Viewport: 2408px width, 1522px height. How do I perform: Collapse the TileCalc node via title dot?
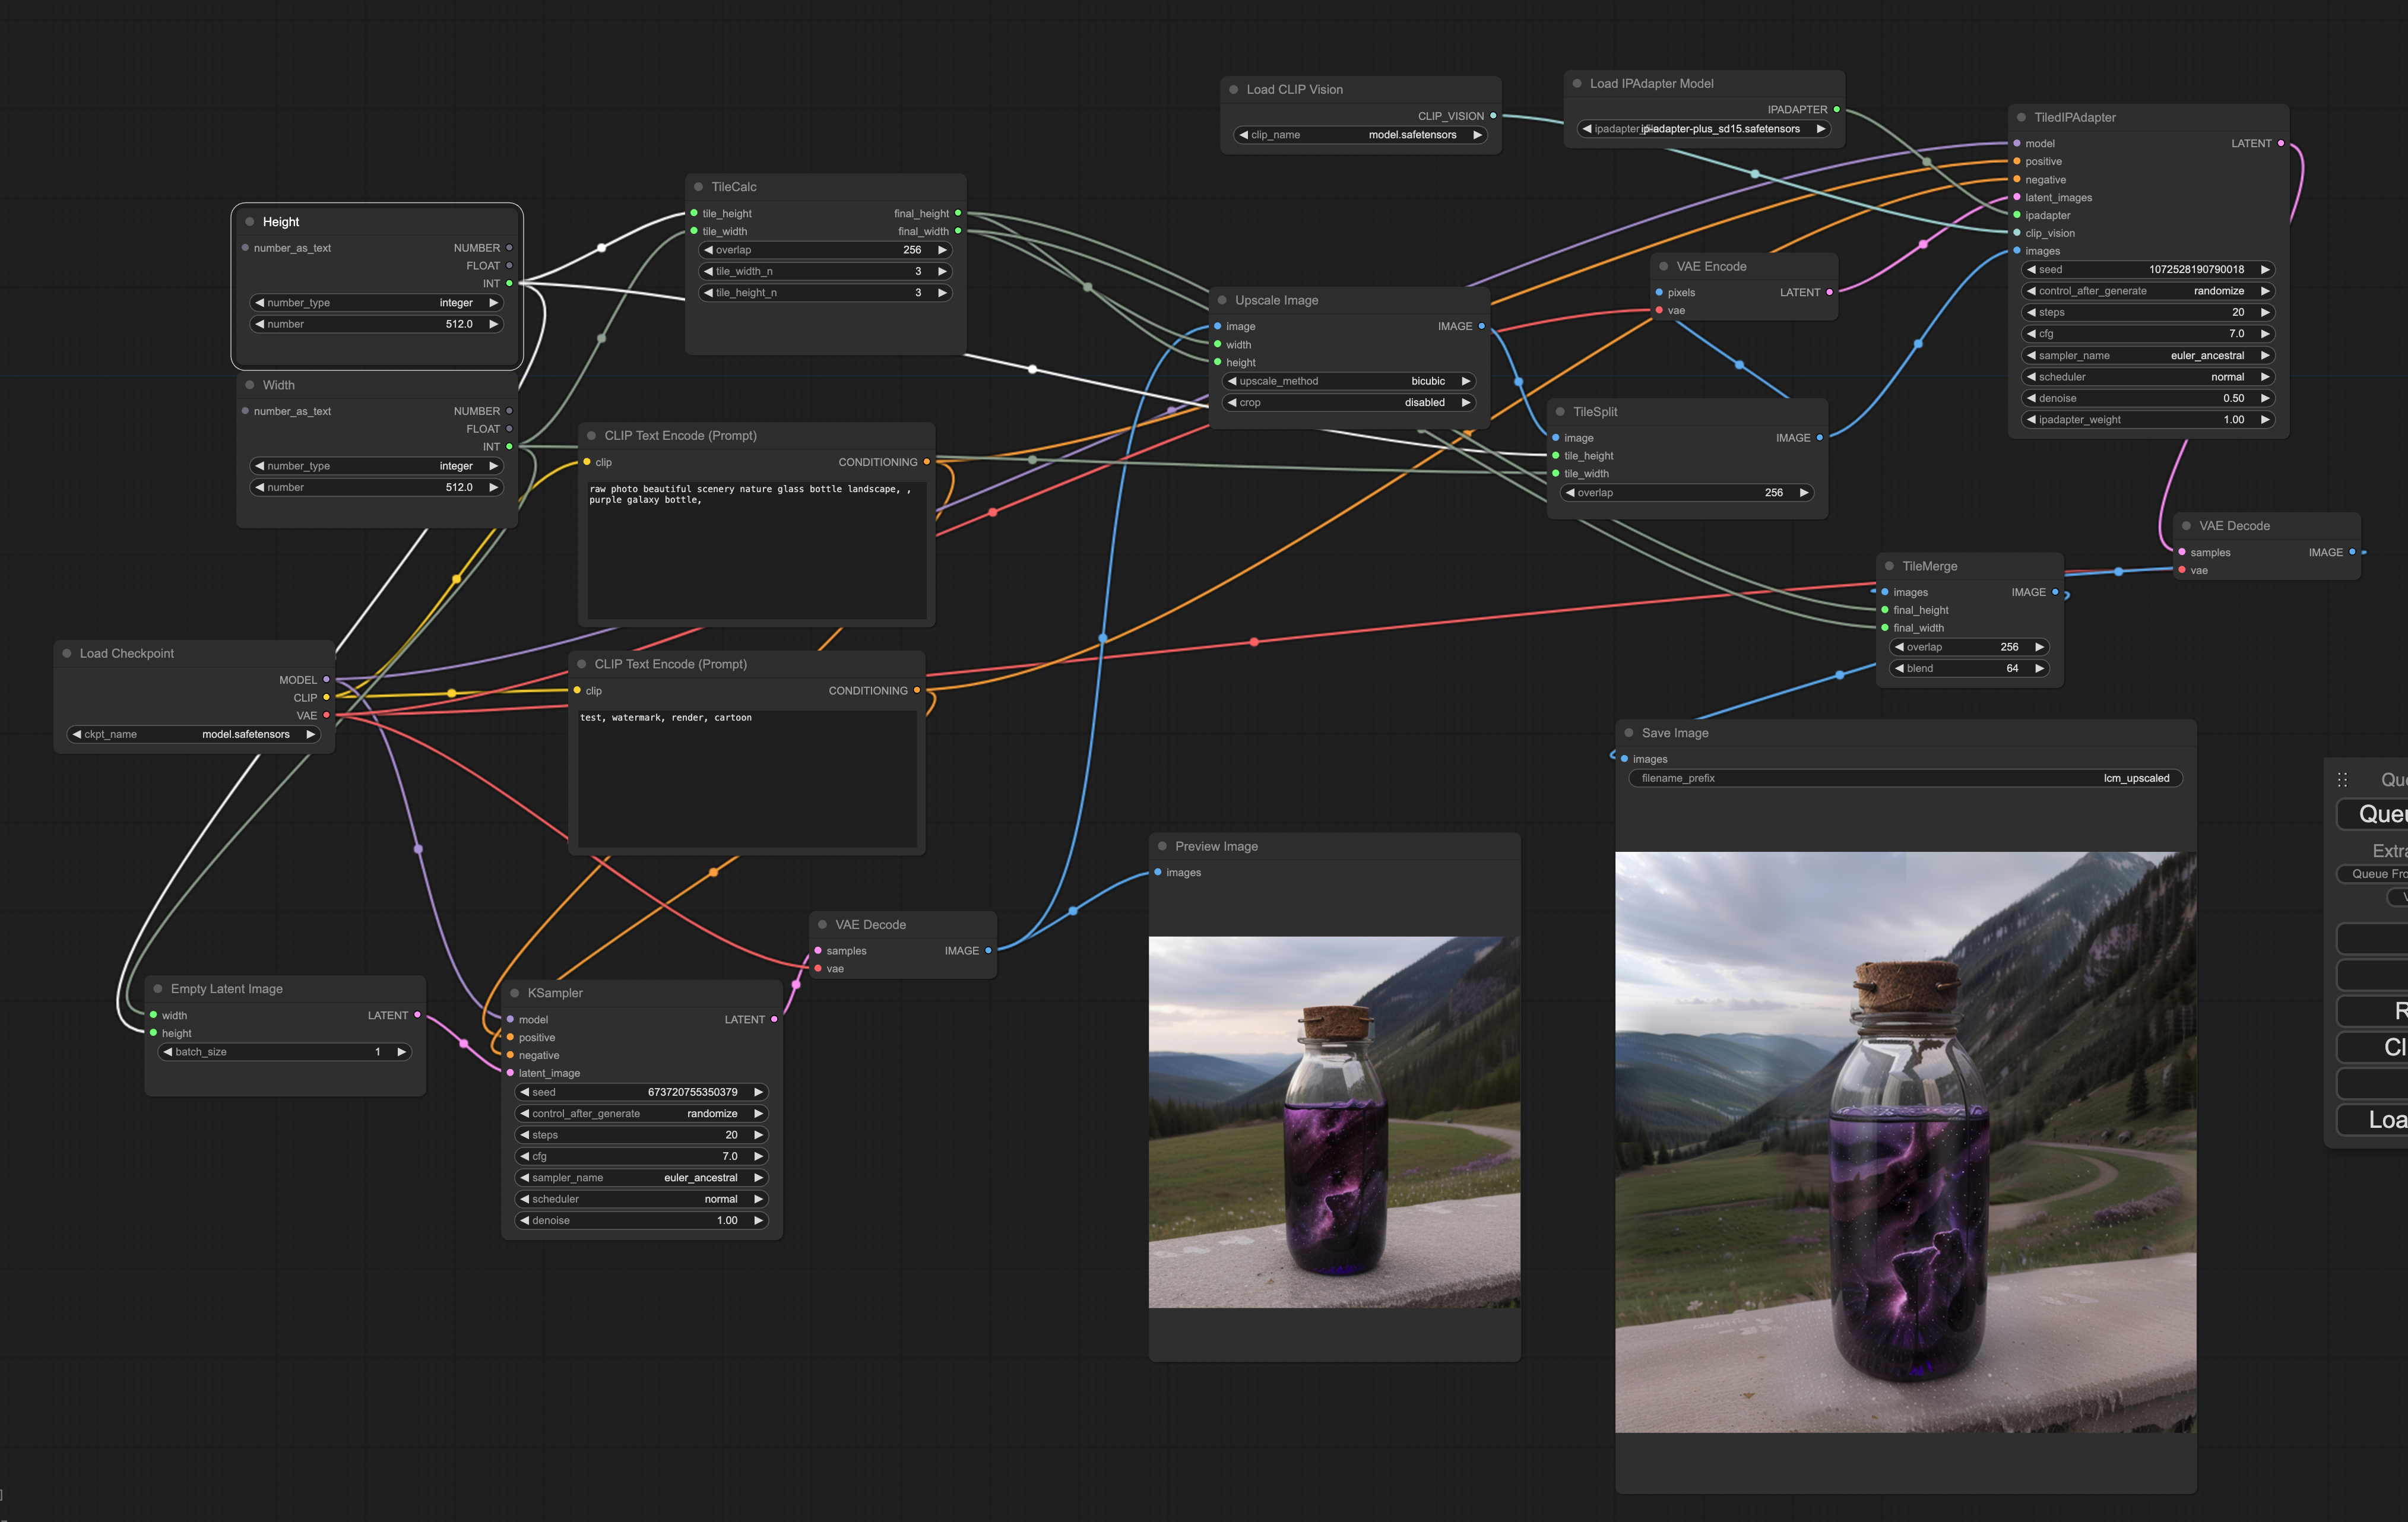[698, 187]
